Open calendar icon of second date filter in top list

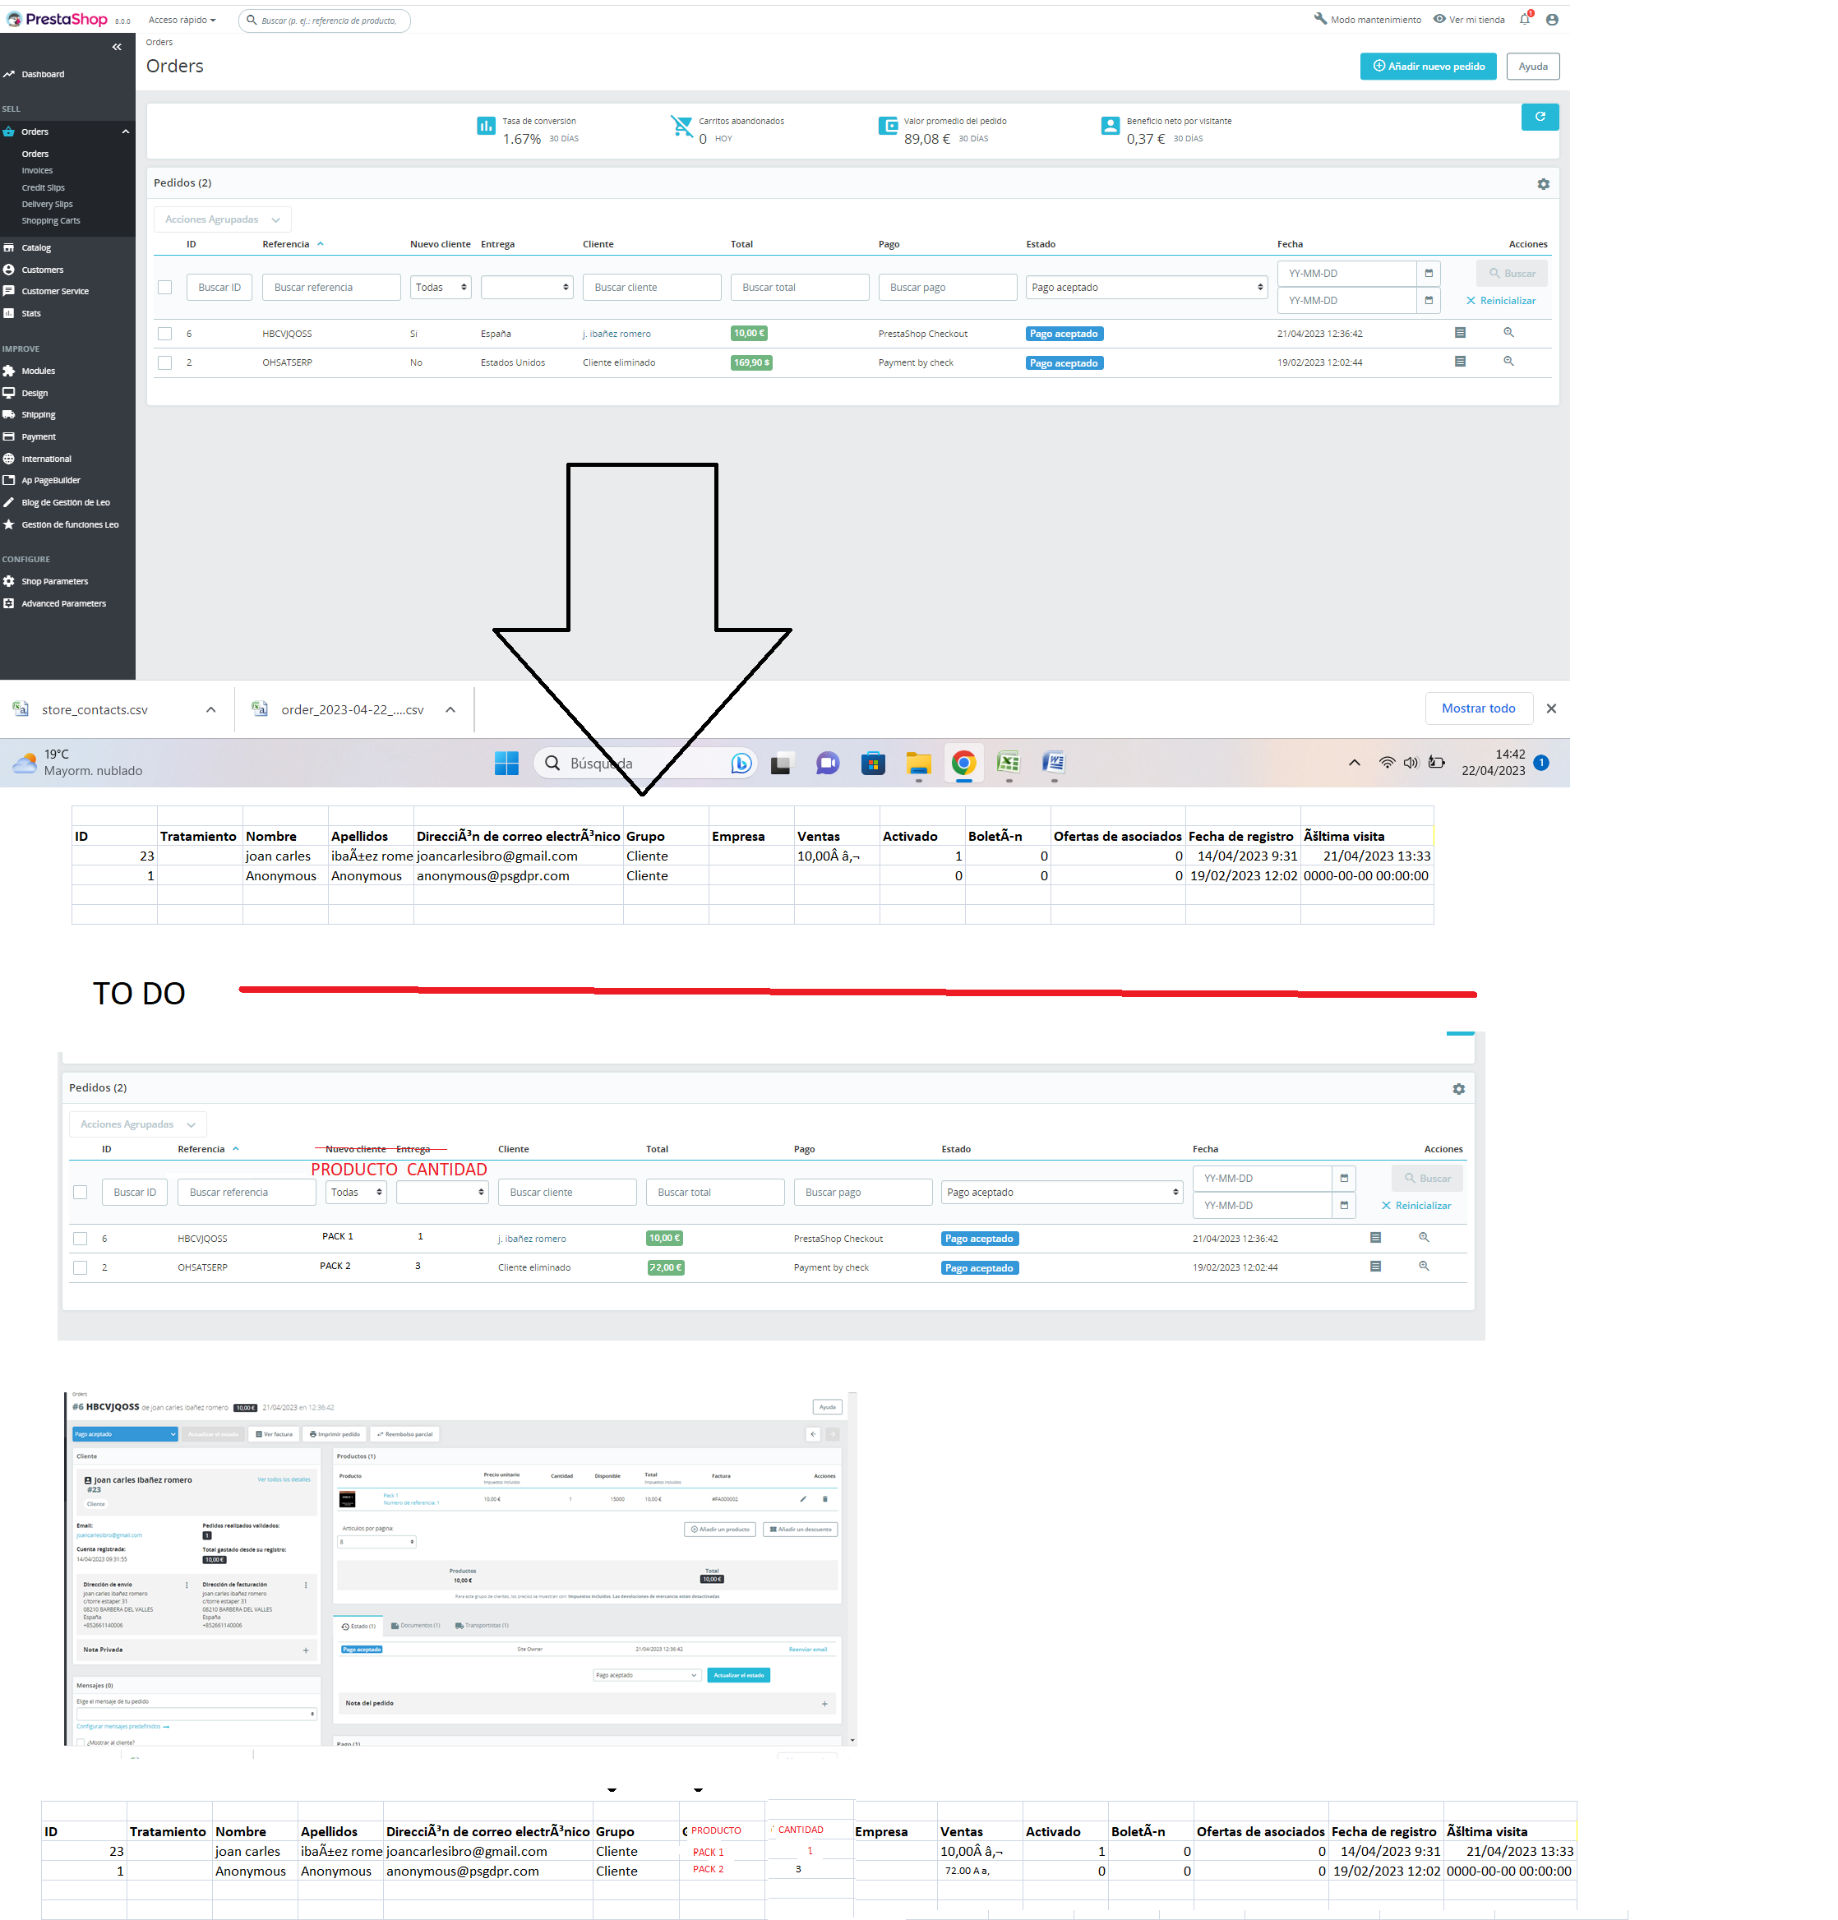click(1428, 300)
